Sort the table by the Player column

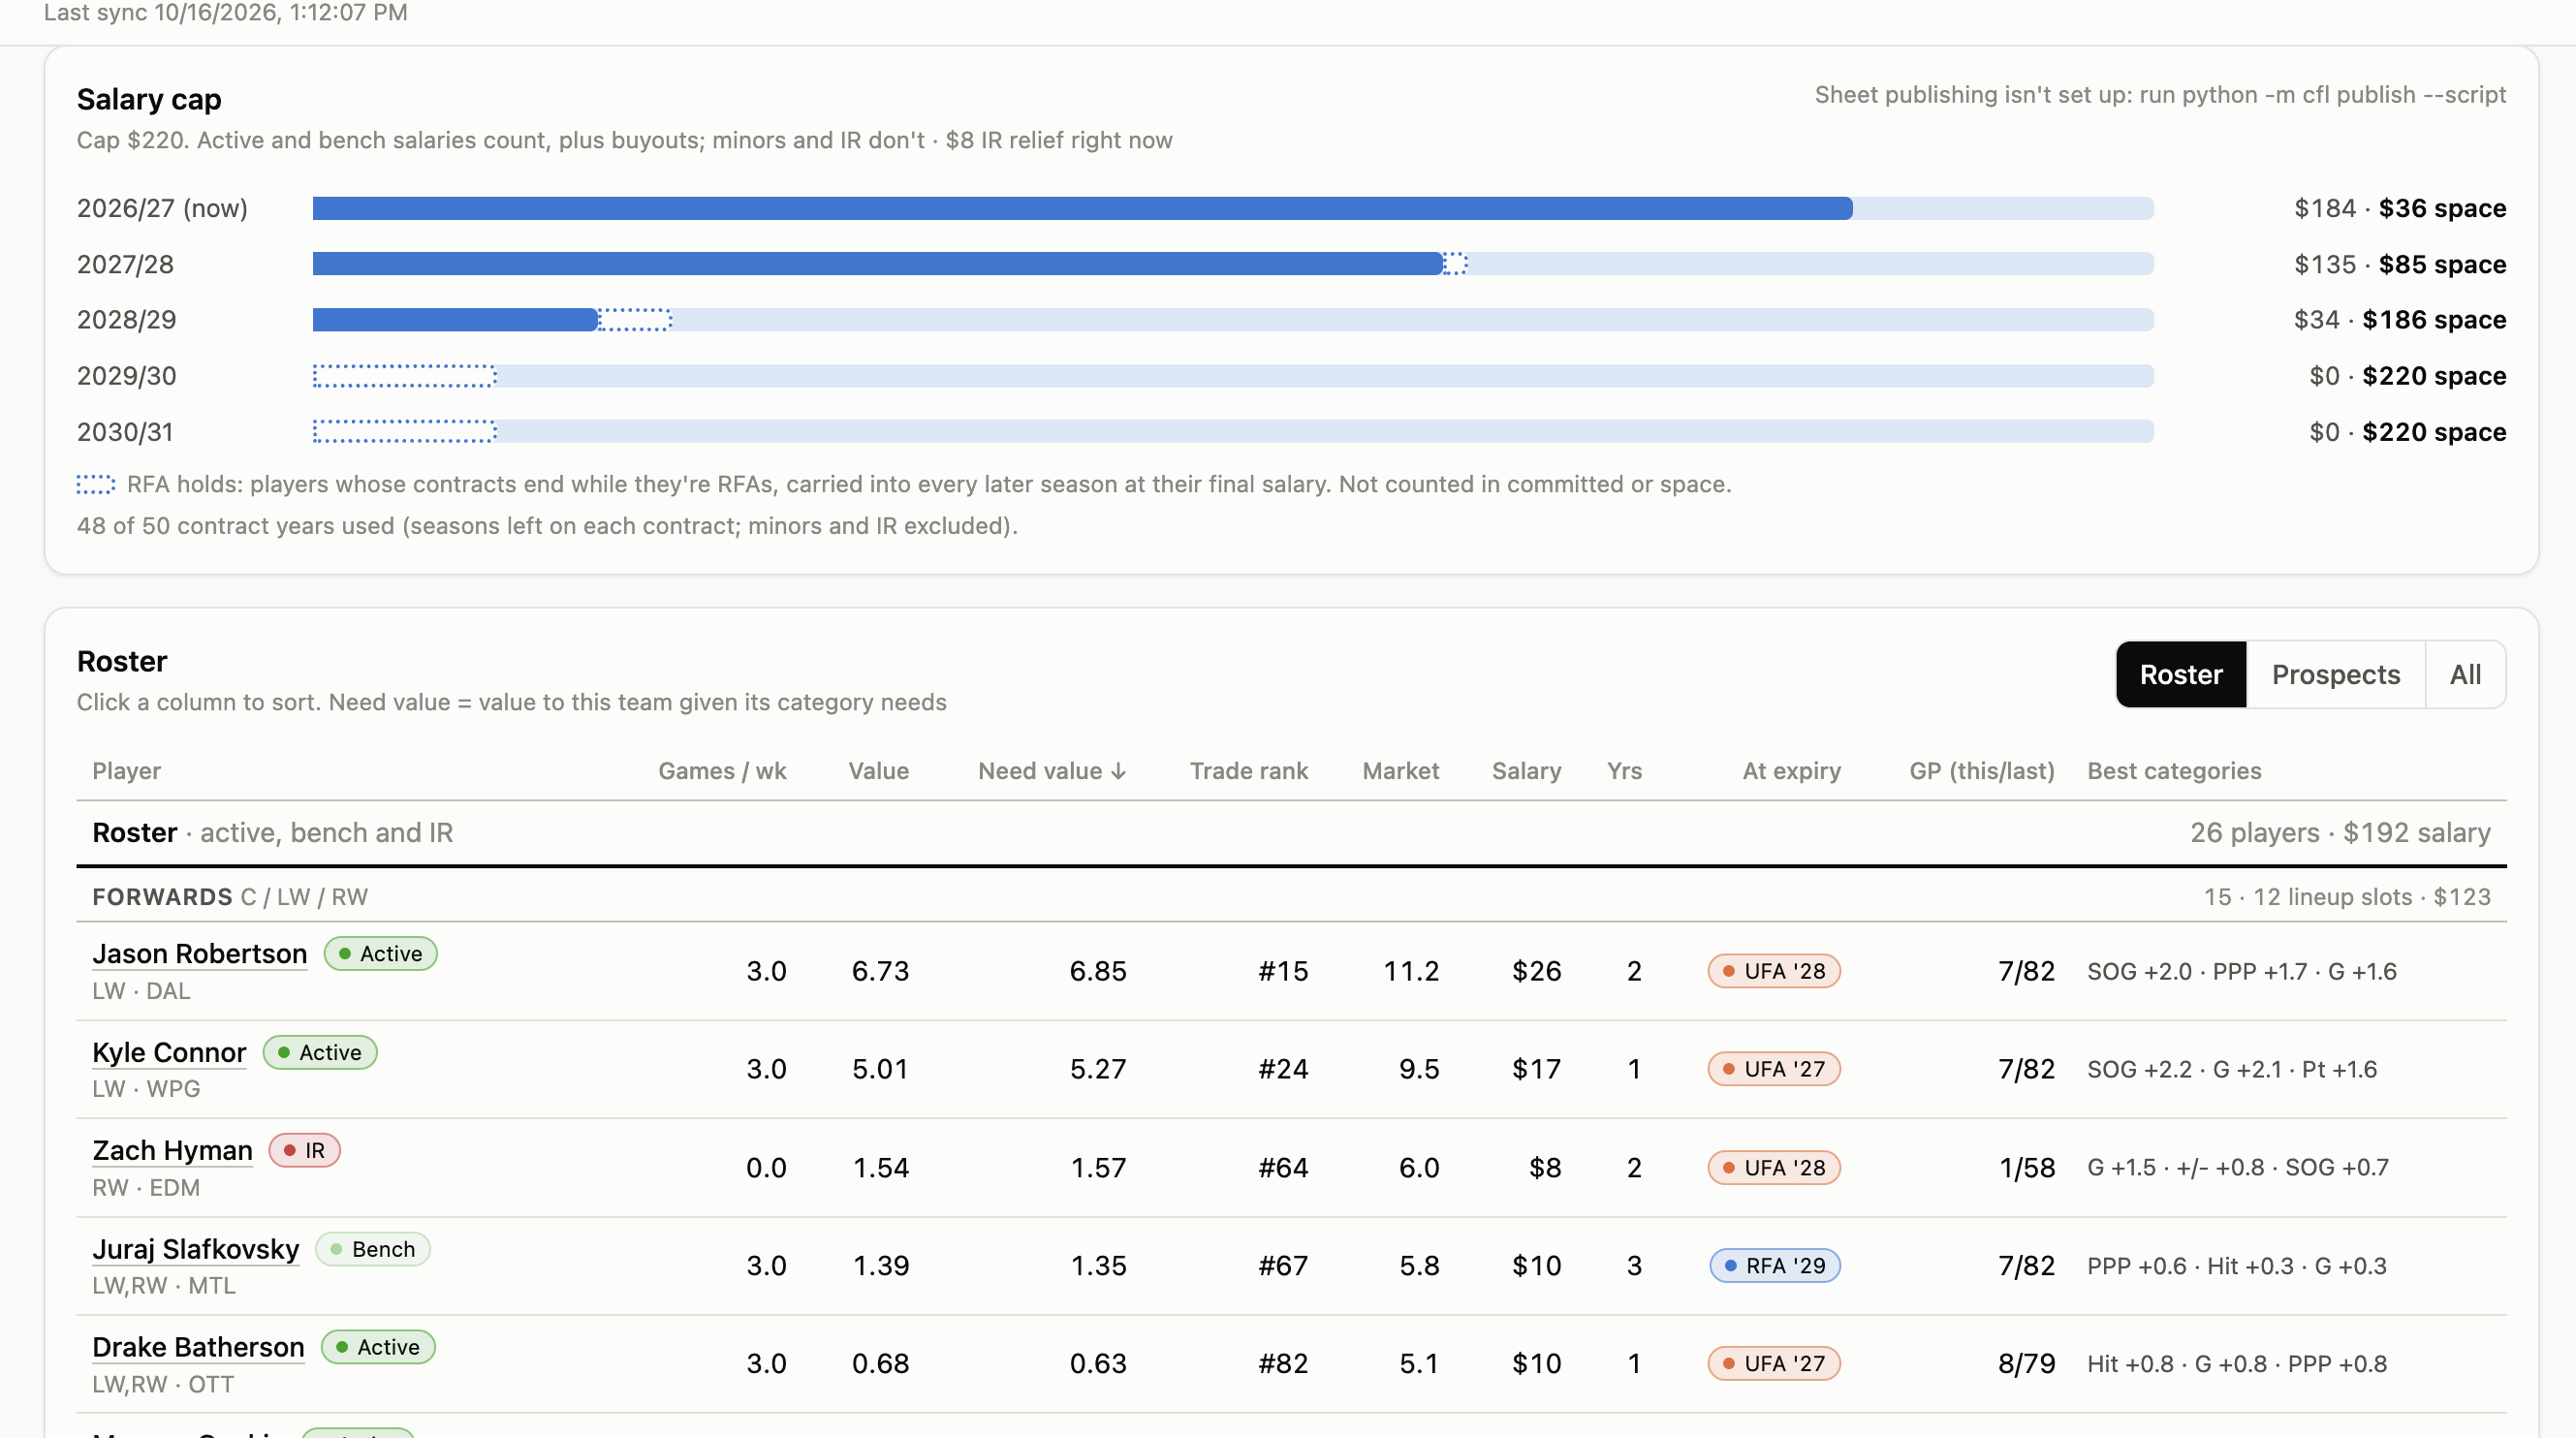click(x=127, y=771)
